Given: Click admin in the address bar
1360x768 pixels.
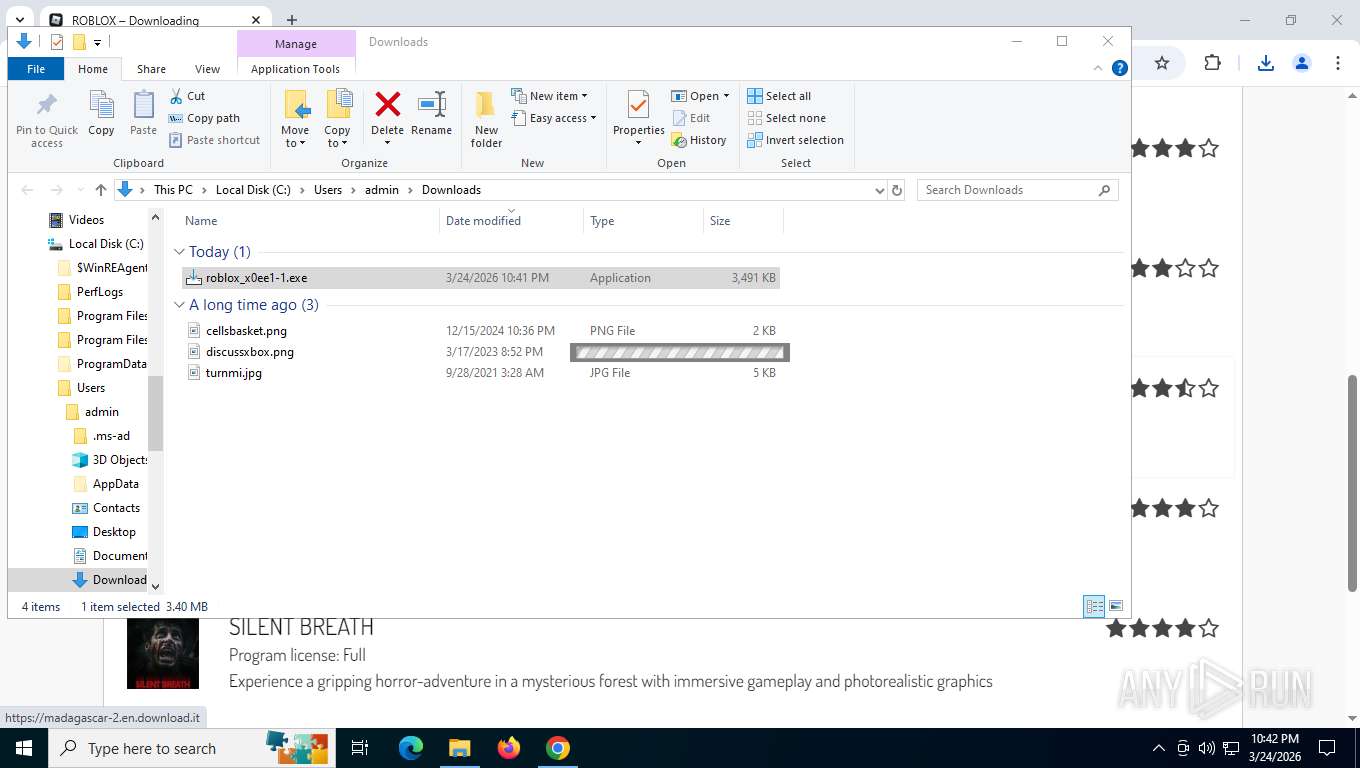Looking at the screenshot, I should coord(382,190).
